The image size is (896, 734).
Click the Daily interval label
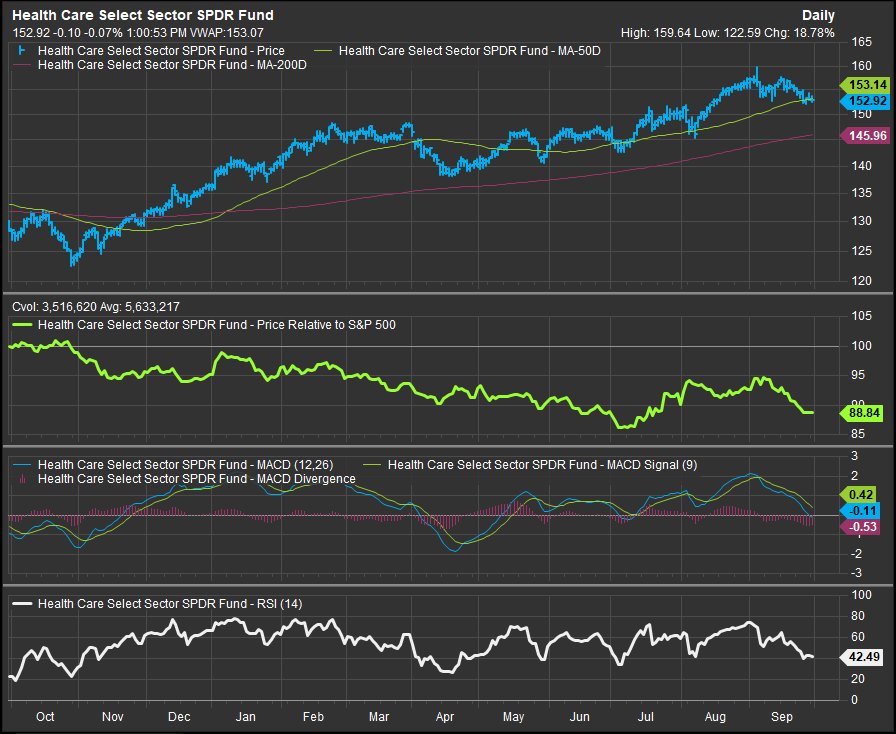[818, 15]
